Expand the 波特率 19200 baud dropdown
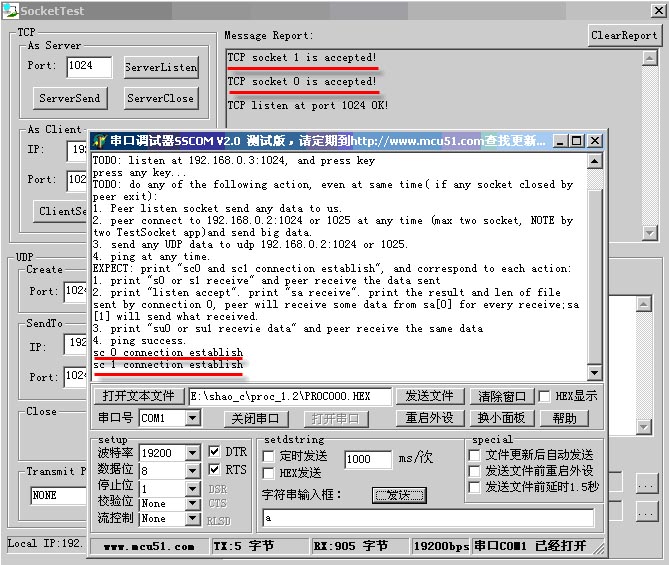Screen dimensions: 669x565 tap(193, 453)
